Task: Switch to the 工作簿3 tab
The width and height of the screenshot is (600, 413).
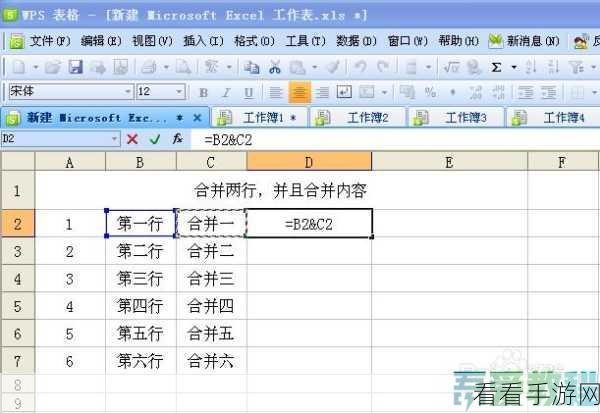Action: point(456,117)
